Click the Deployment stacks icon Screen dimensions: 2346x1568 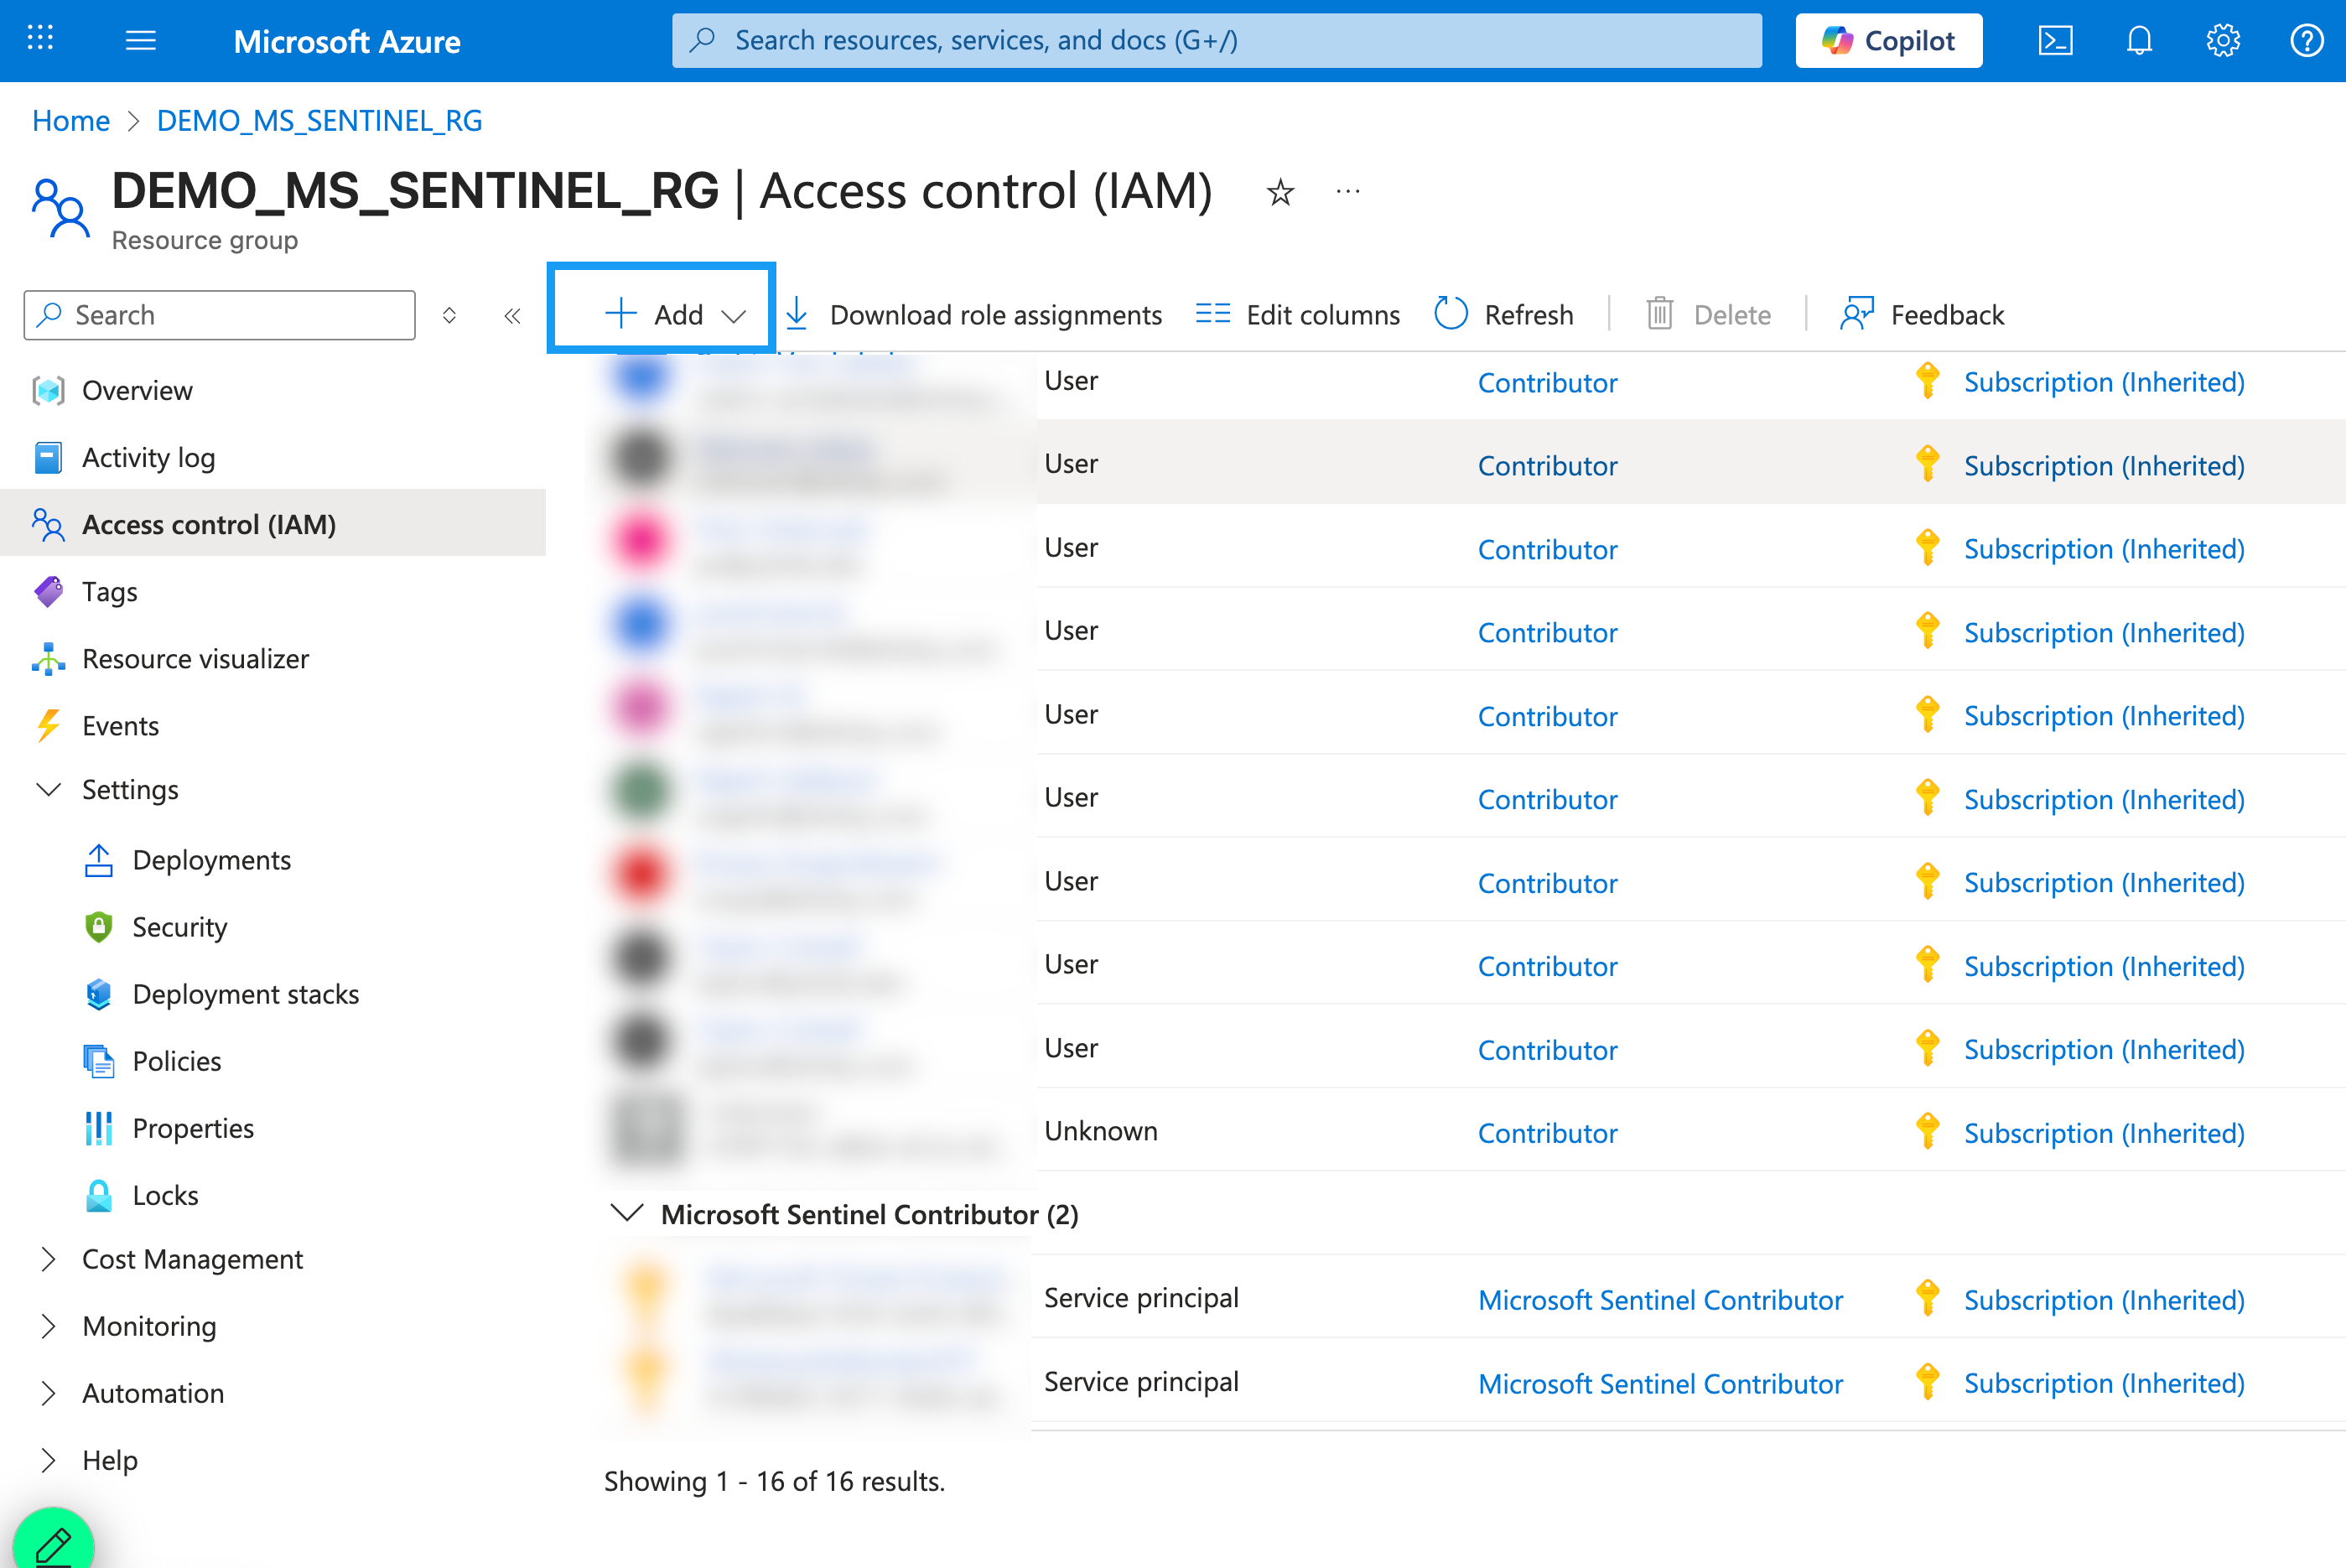click(x=98, y=994)
